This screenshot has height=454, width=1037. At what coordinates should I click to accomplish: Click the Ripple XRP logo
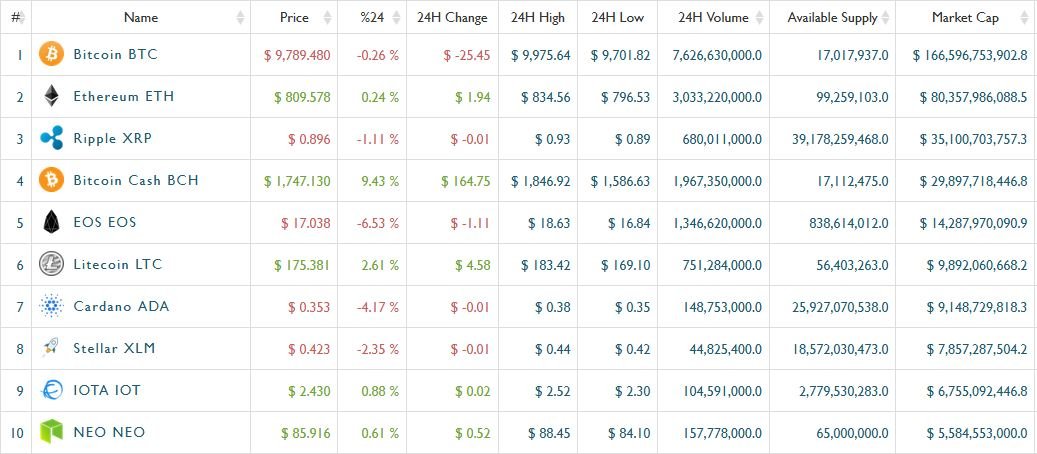(x=52, y=138)
